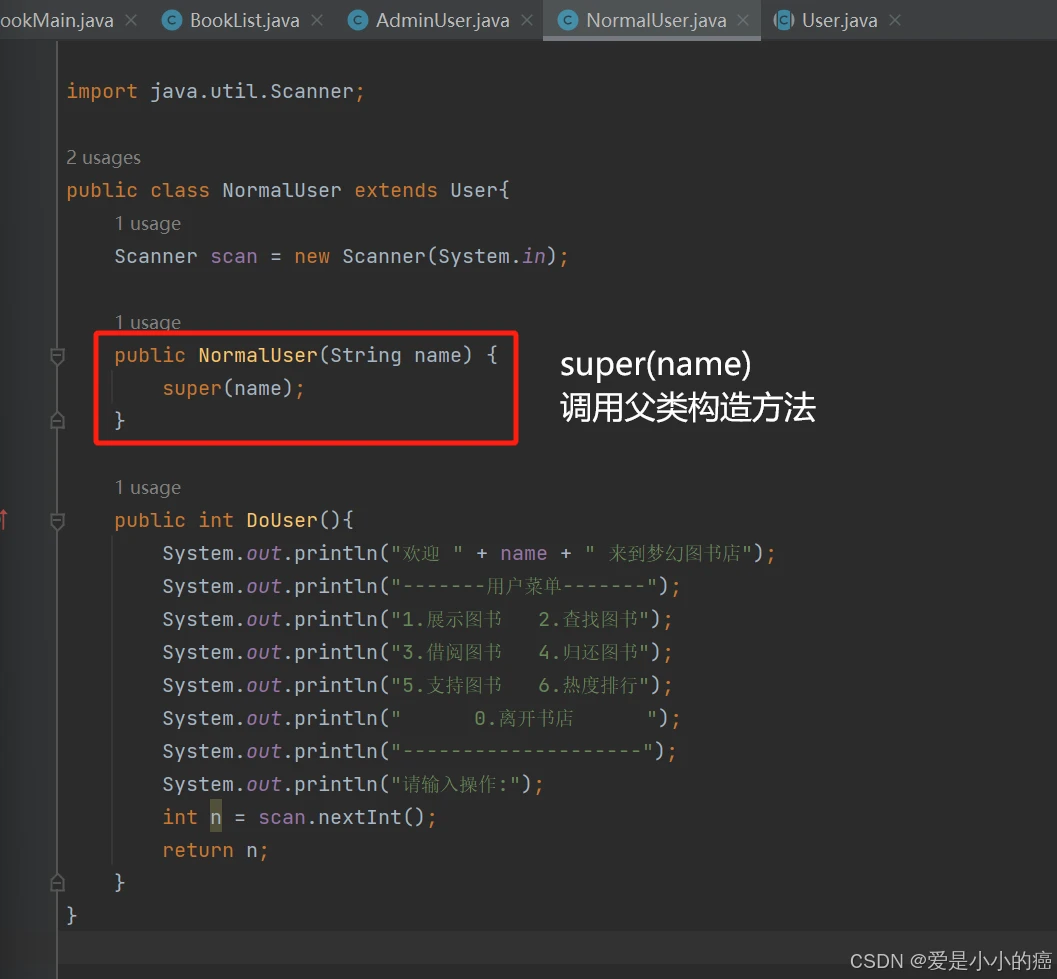Image resolution: width=1057 pixels, height=979 pixels.
Task: Click the '3.借阅图书' println line
Action: coord(417,653)
